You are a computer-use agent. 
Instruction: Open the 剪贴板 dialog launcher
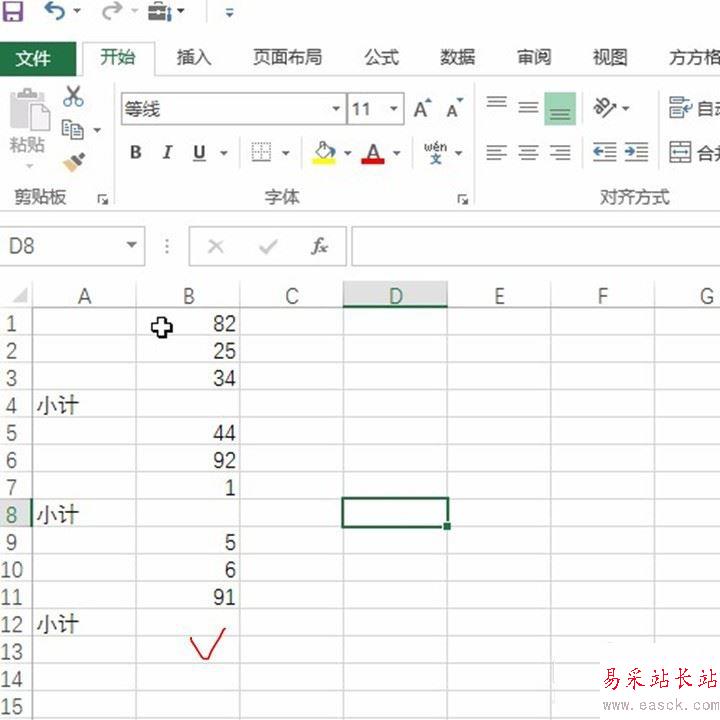coord(102,199)
